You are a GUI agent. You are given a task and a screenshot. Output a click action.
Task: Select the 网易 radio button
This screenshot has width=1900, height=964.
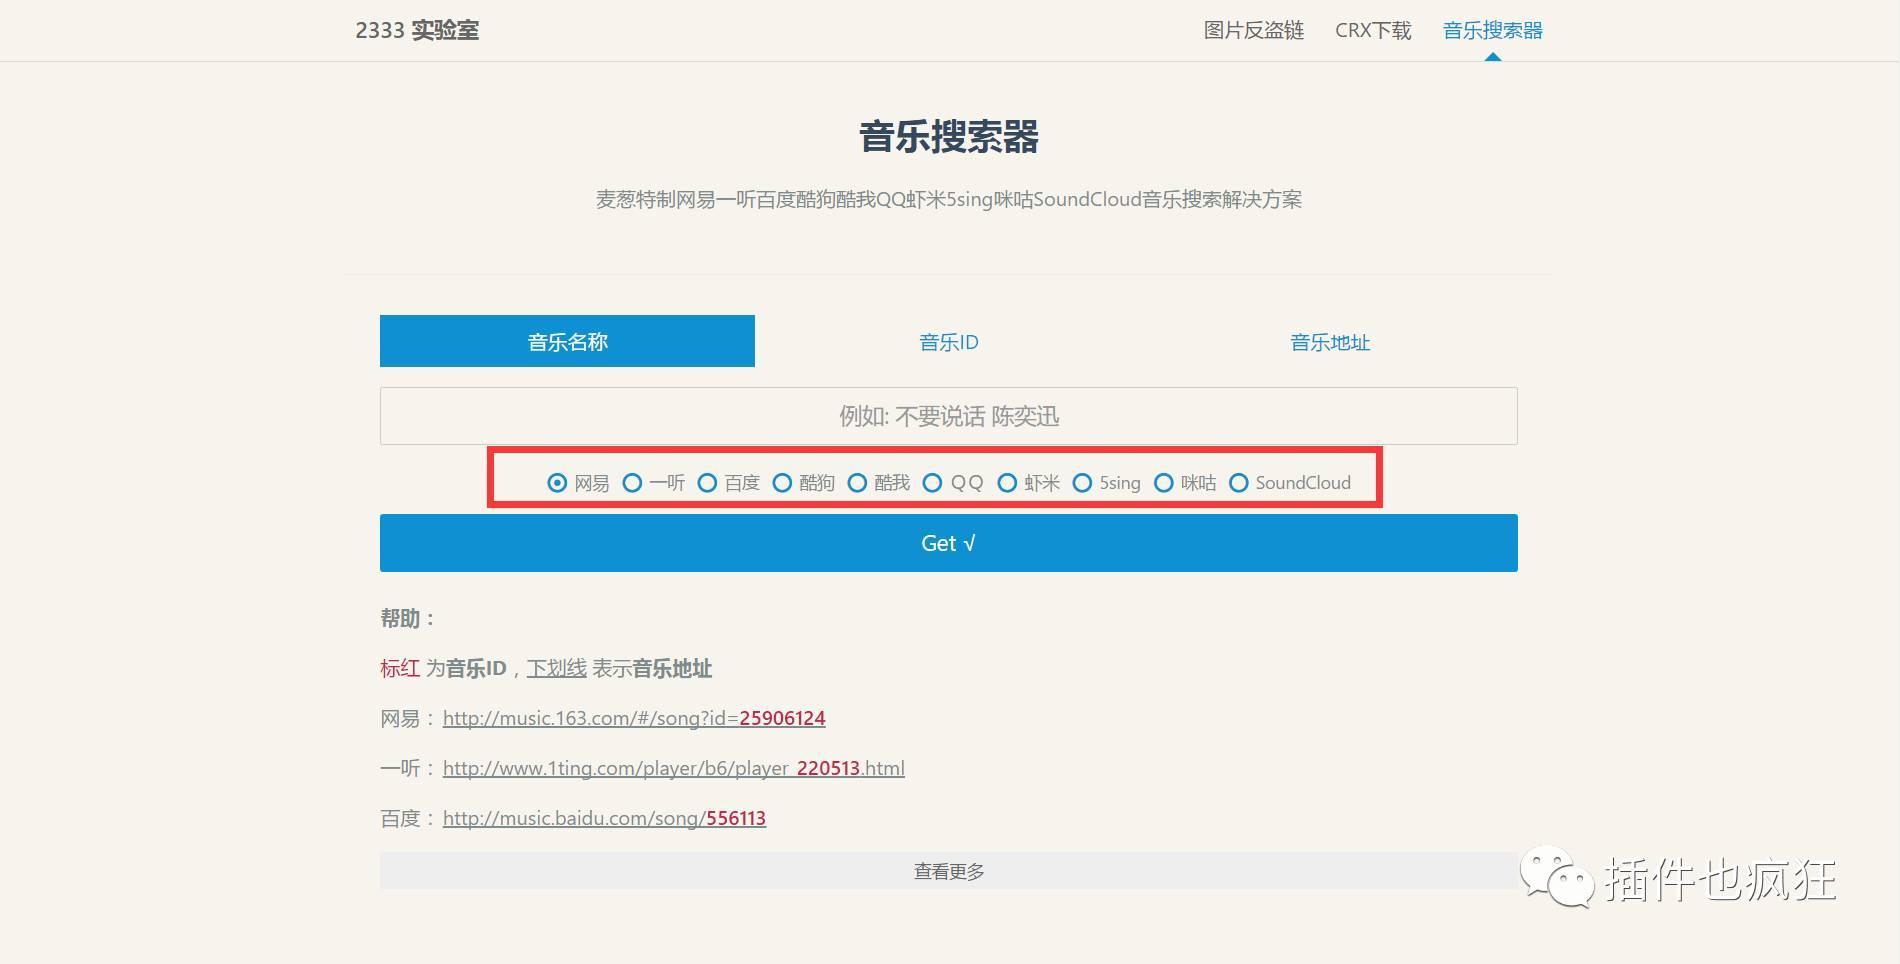[x=557, y=483]
